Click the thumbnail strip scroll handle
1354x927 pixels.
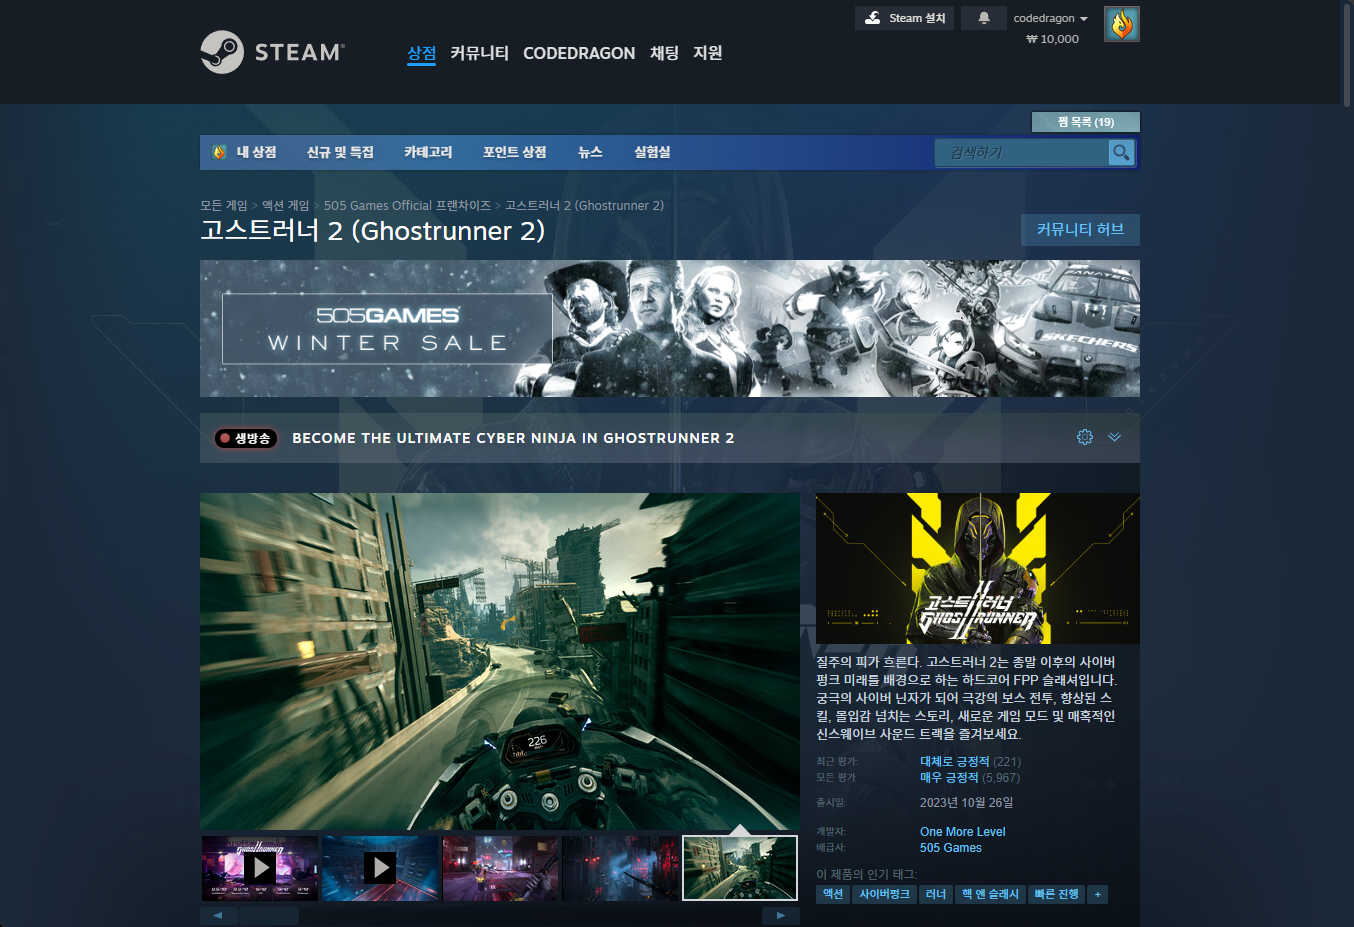(269, 915)
